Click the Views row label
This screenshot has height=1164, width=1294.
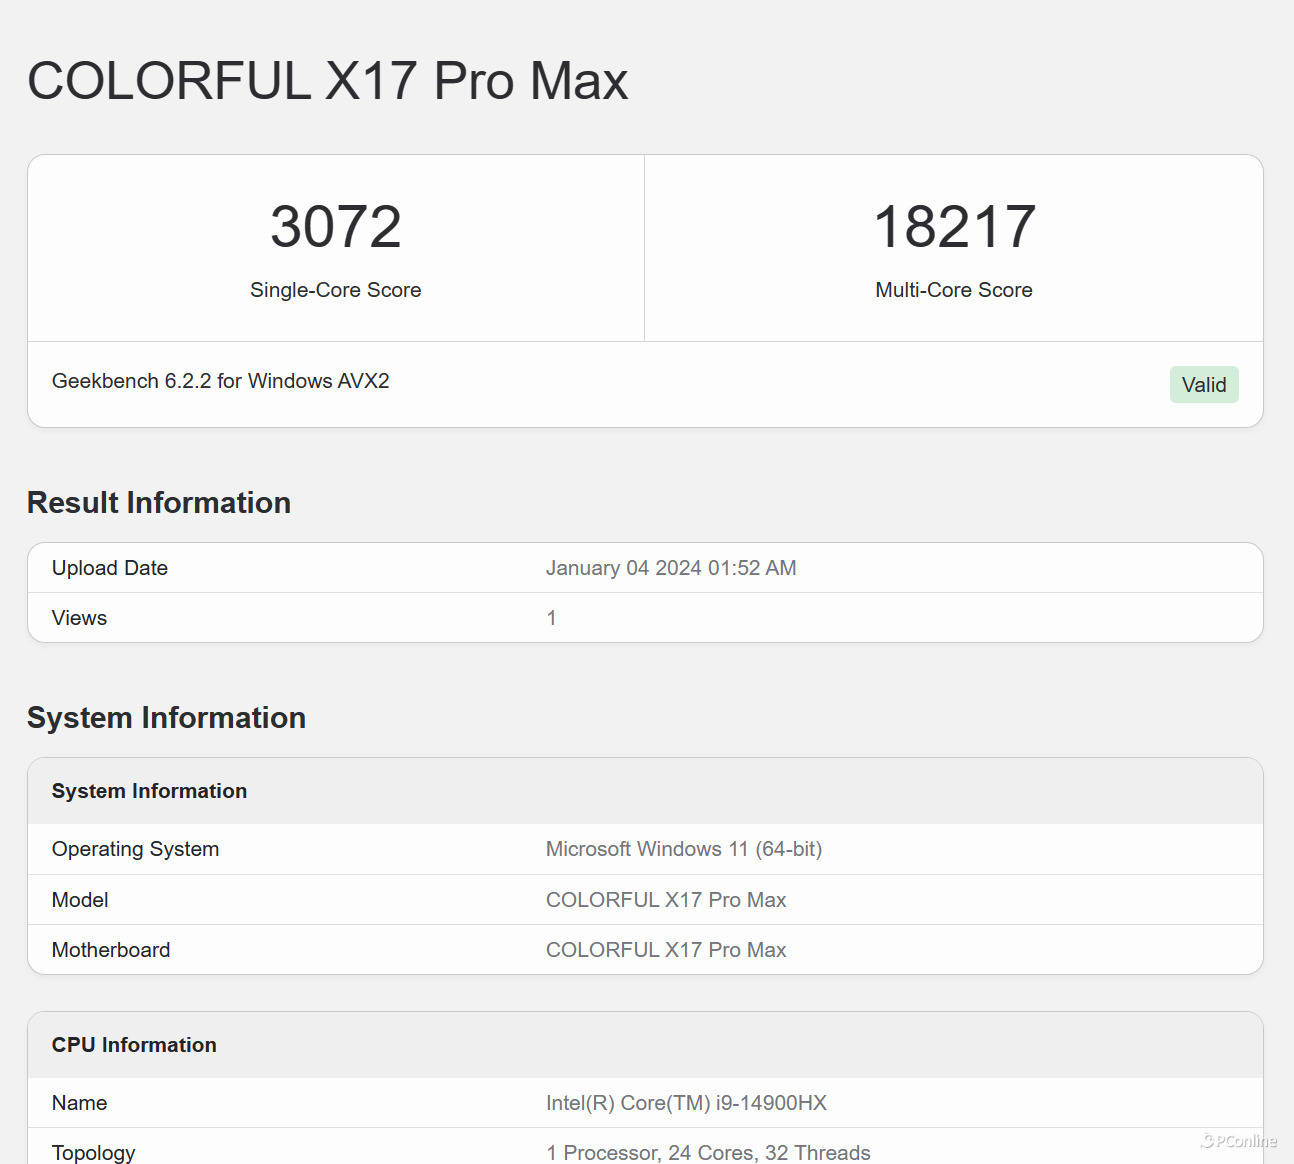click(79, 618)
